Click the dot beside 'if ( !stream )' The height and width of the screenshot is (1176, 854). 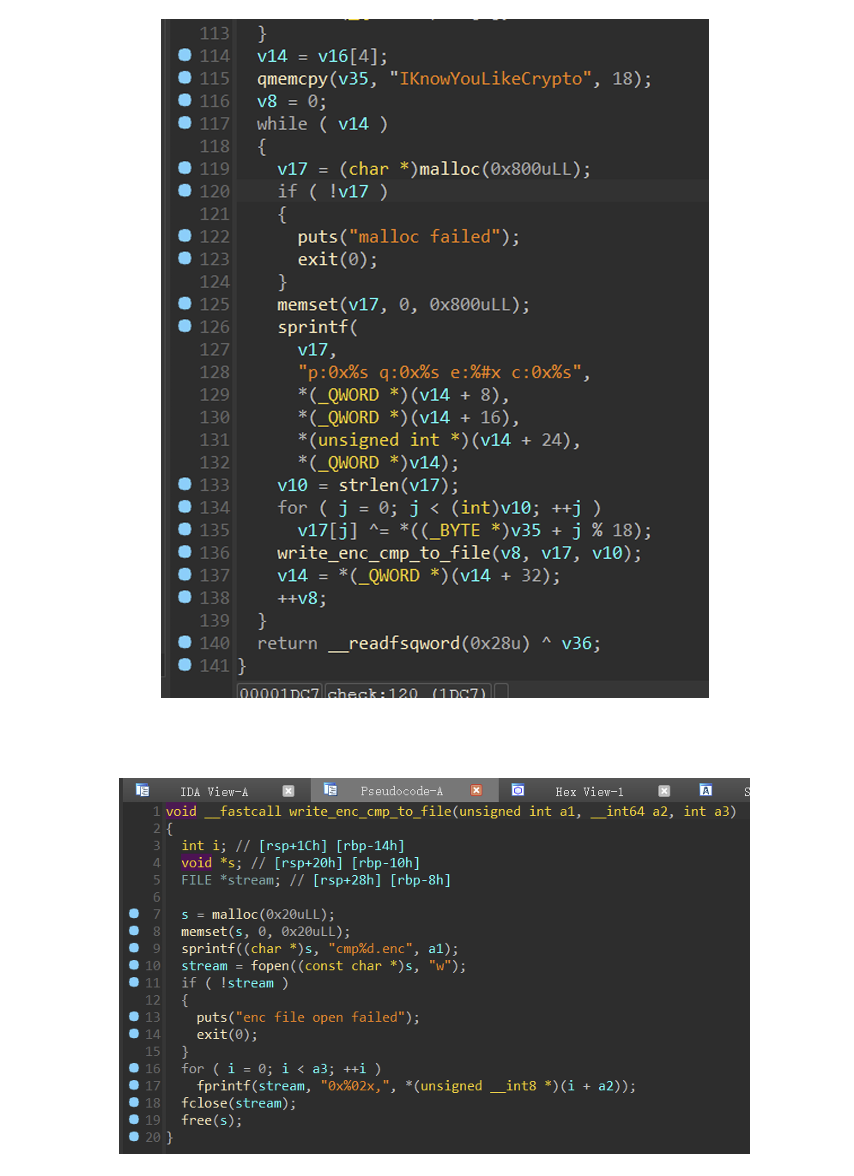pos(133,982)
